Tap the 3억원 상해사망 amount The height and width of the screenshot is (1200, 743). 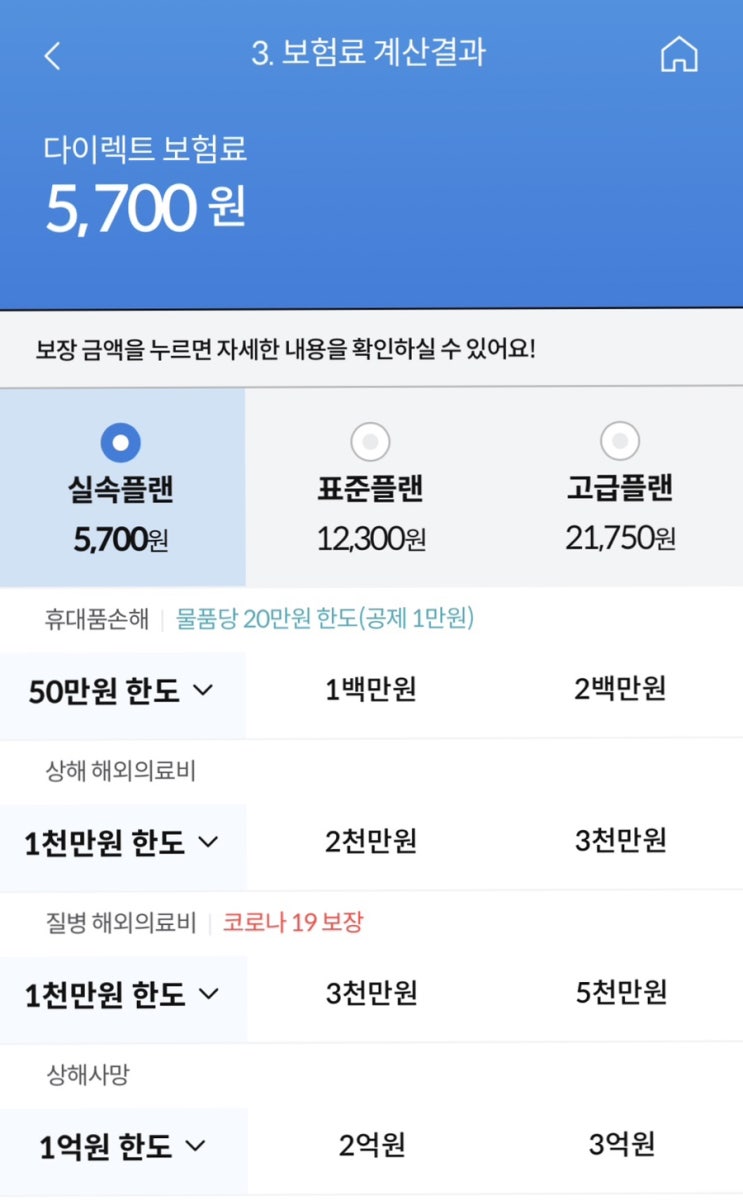click(x=620, y=1146)
